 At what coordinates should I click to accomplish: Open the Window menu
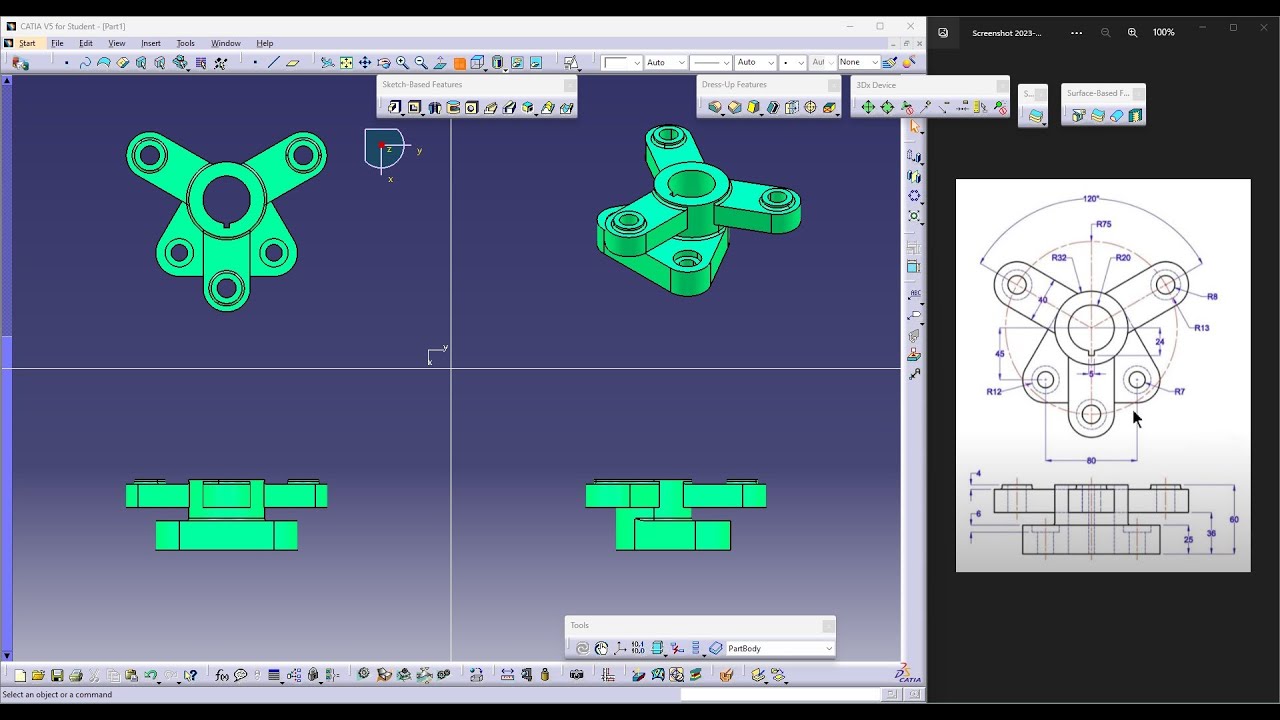(226, 43)
